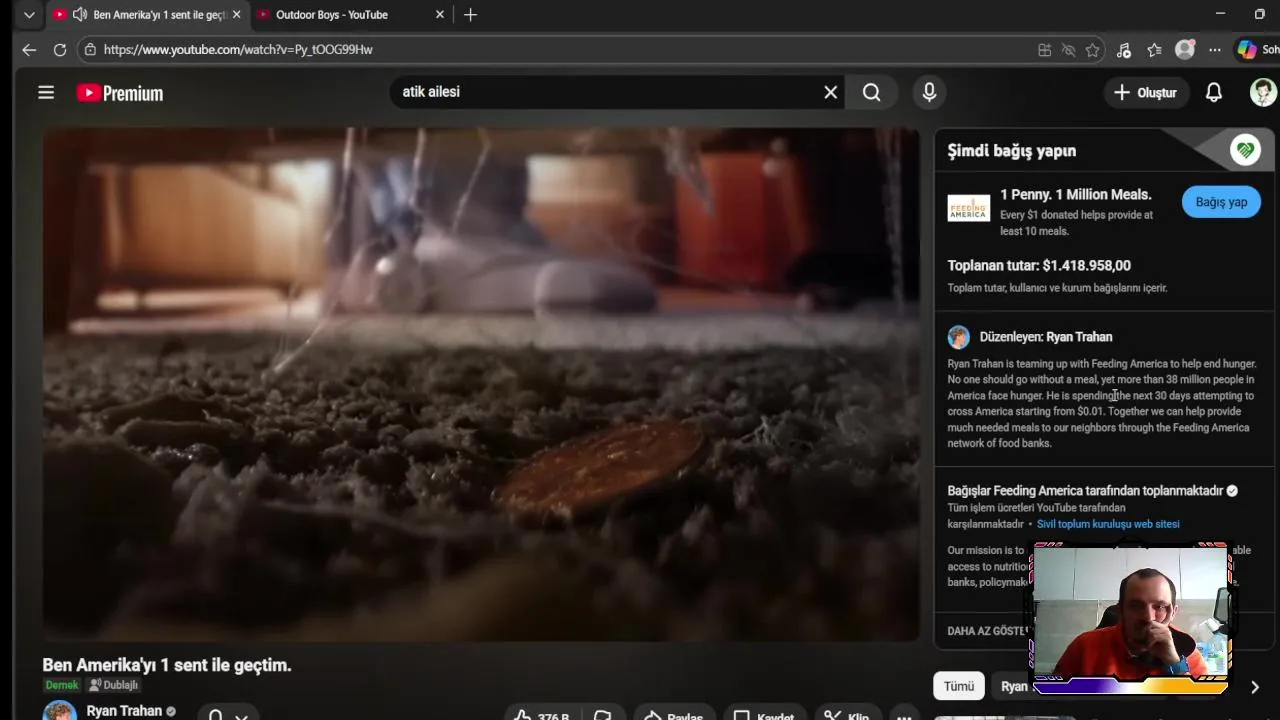Viewport: 1280px width, 720px height.
Task: Go back to the previous page
Action: (29, 50)
